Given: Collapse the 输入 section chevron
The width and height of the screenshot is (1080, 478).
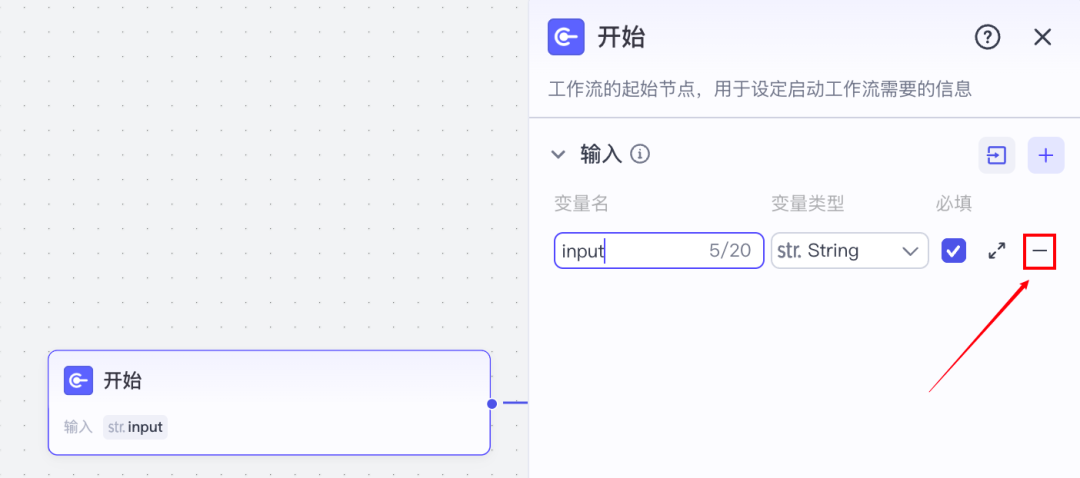Looking at the screenshot, I should [x=558, y=154].
